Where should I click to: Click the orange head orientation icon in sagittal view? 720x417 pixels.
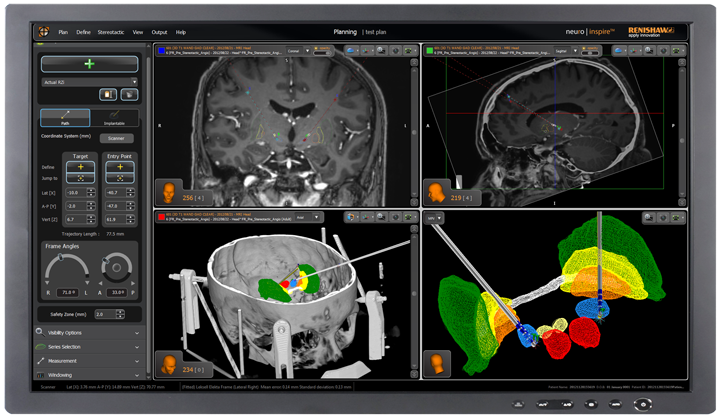click(436, 191)
